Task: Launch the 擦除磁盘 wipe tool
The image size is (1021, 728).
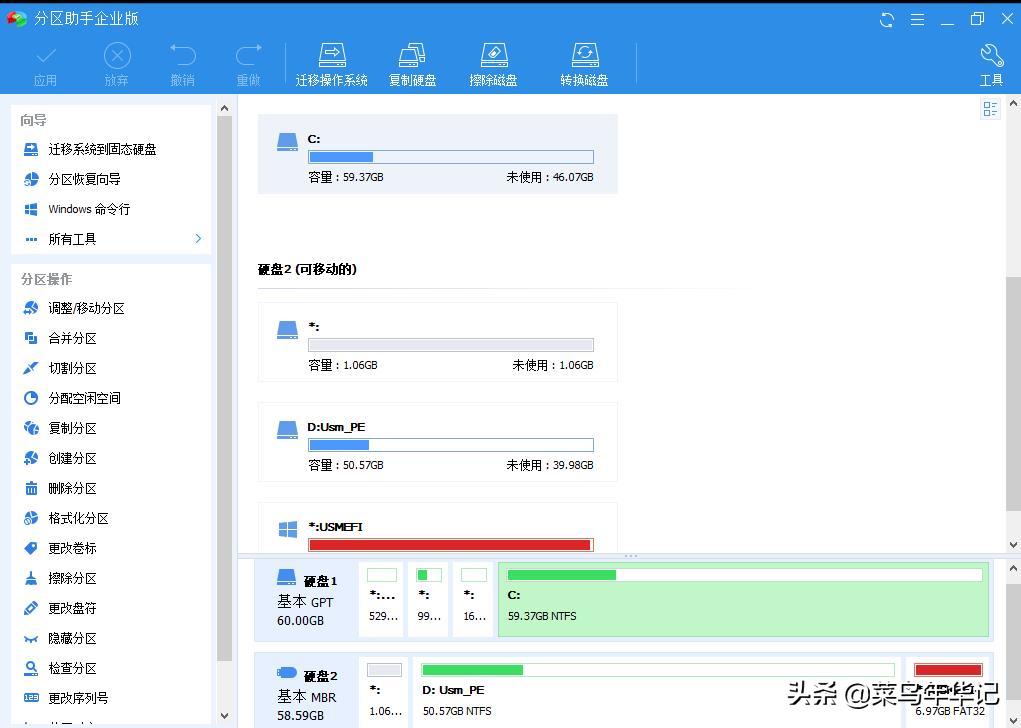Action: pyautogui.click(x=493, y=62)
